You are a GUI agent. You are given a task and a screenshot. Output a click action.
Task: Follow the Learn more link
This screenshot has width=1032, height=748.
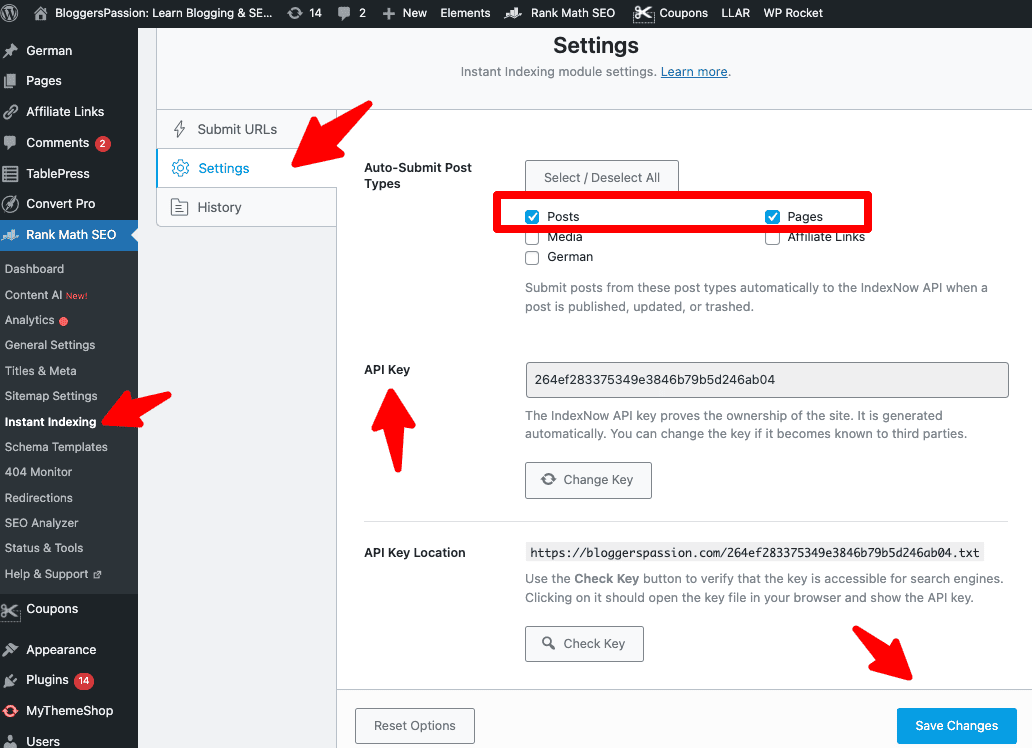694,72
